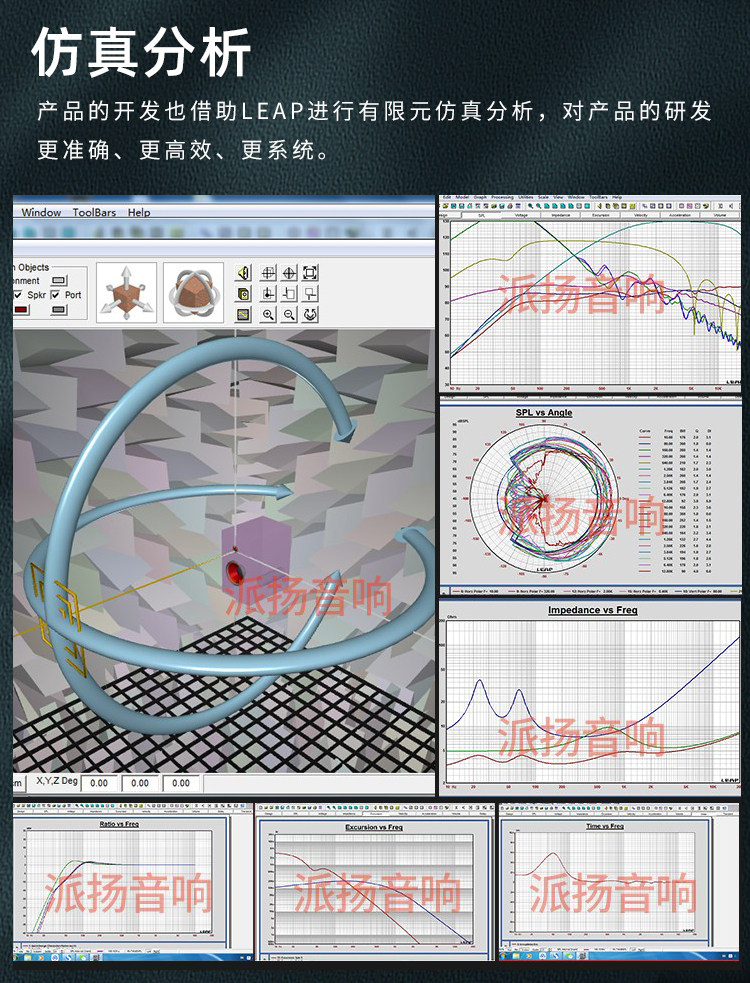This screenshot has width=750, height=983.
Task: Switch to the Volume tab
Action: [720, 215]
